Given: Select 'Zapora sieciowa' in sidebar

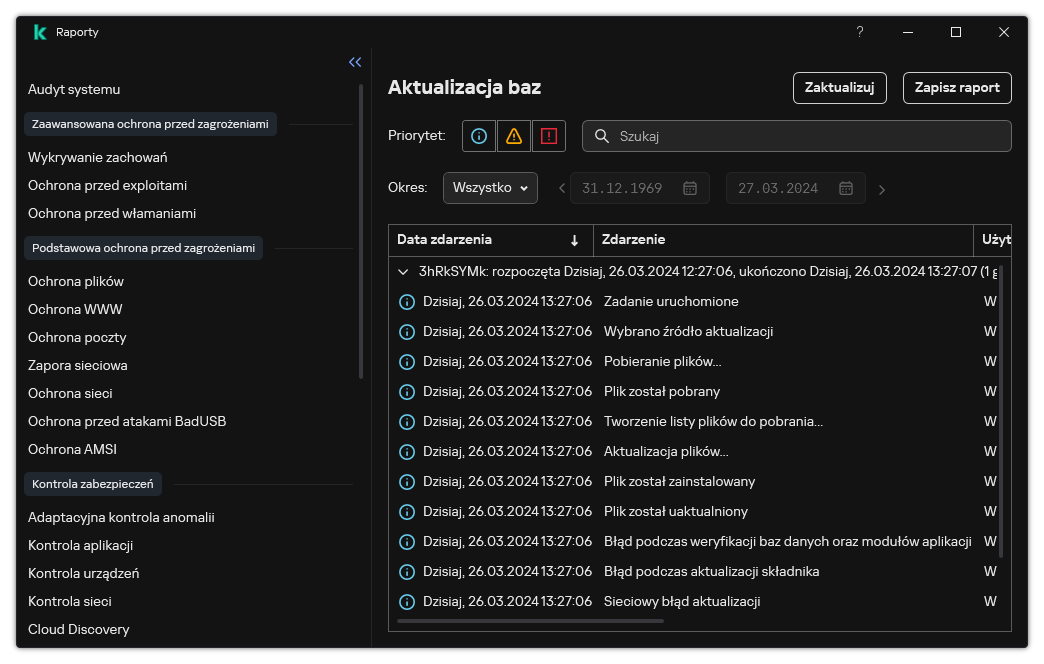Looking at the screenshot, I should pos(78,365).
